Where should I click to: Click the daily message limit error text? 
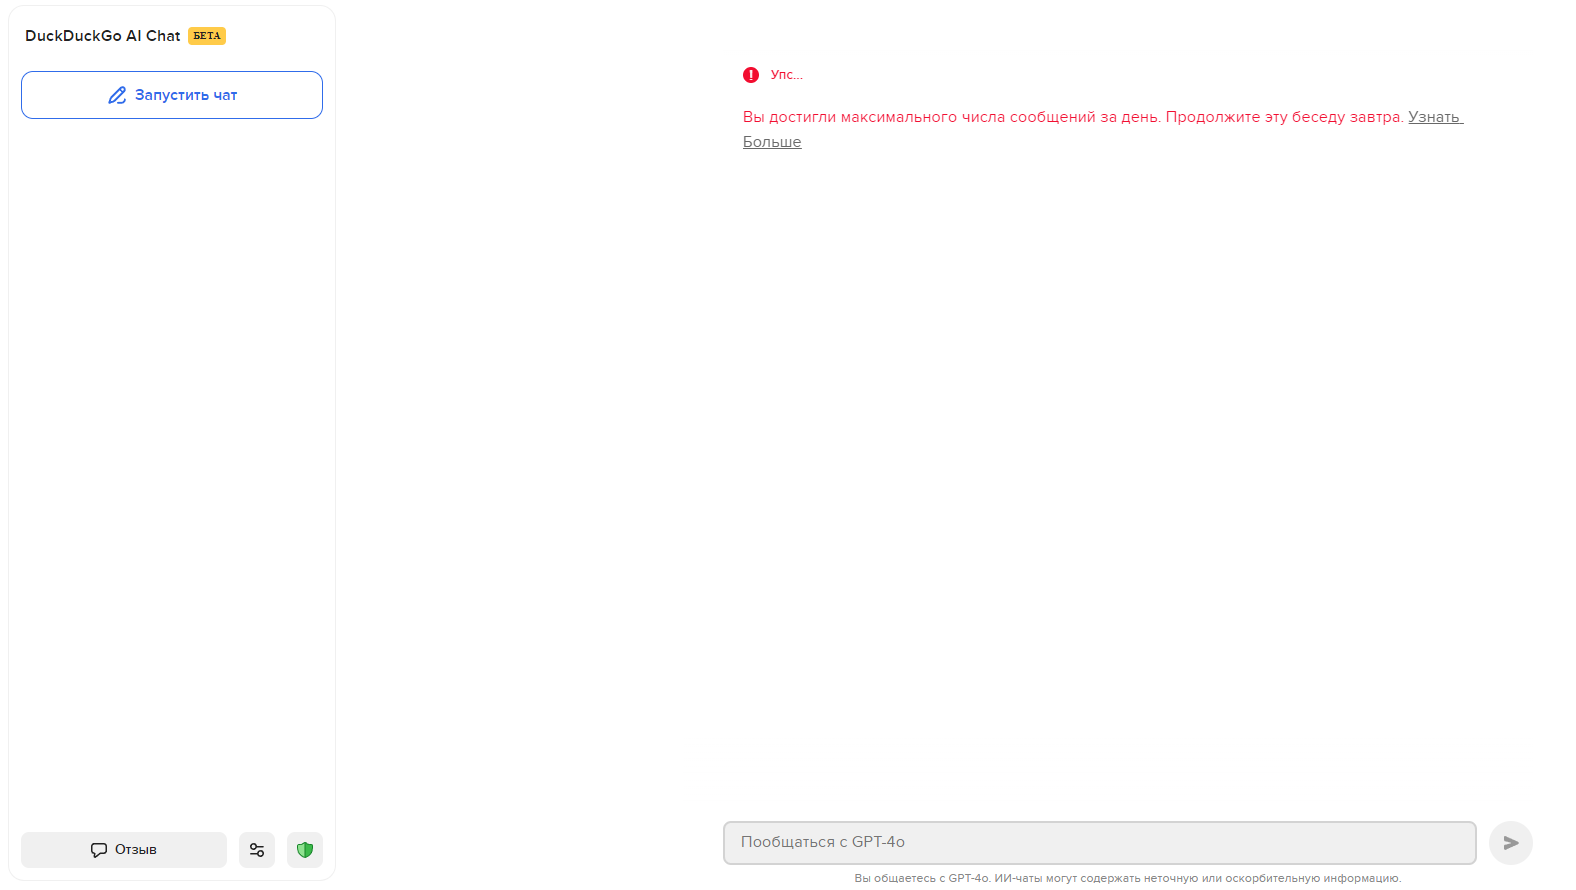coord(1073,117)
